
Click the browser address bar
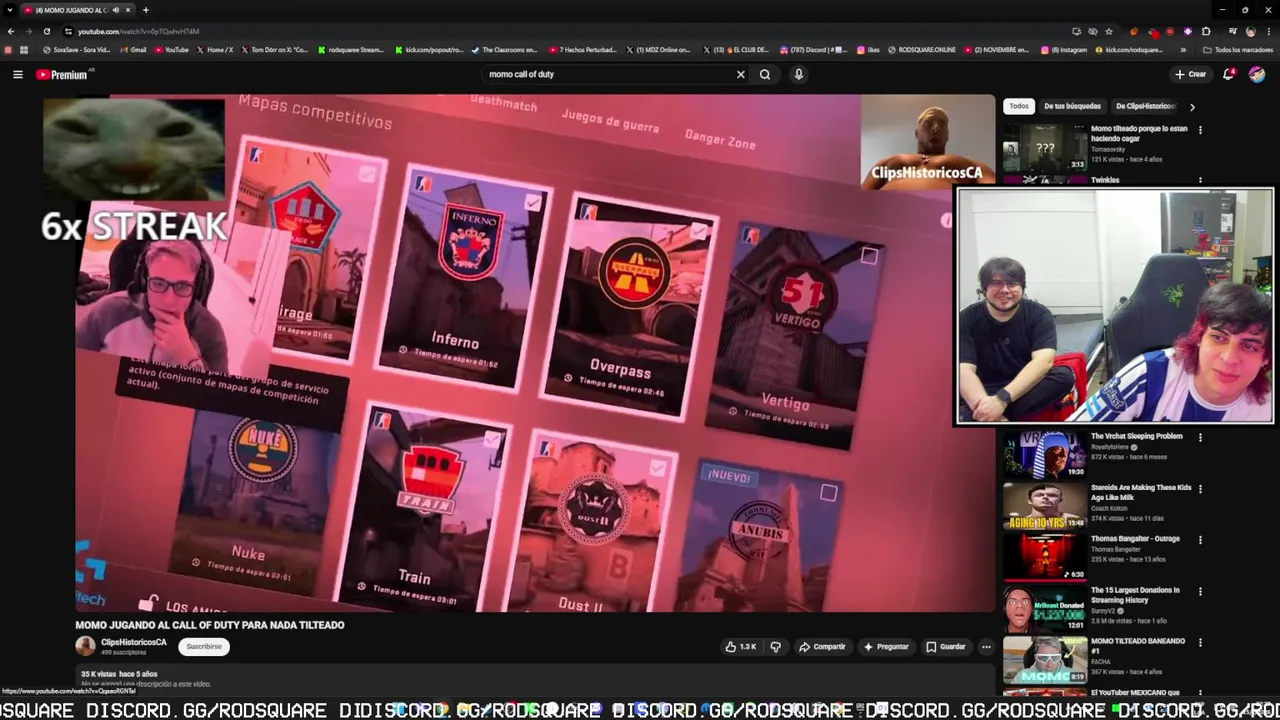(560, 31)
